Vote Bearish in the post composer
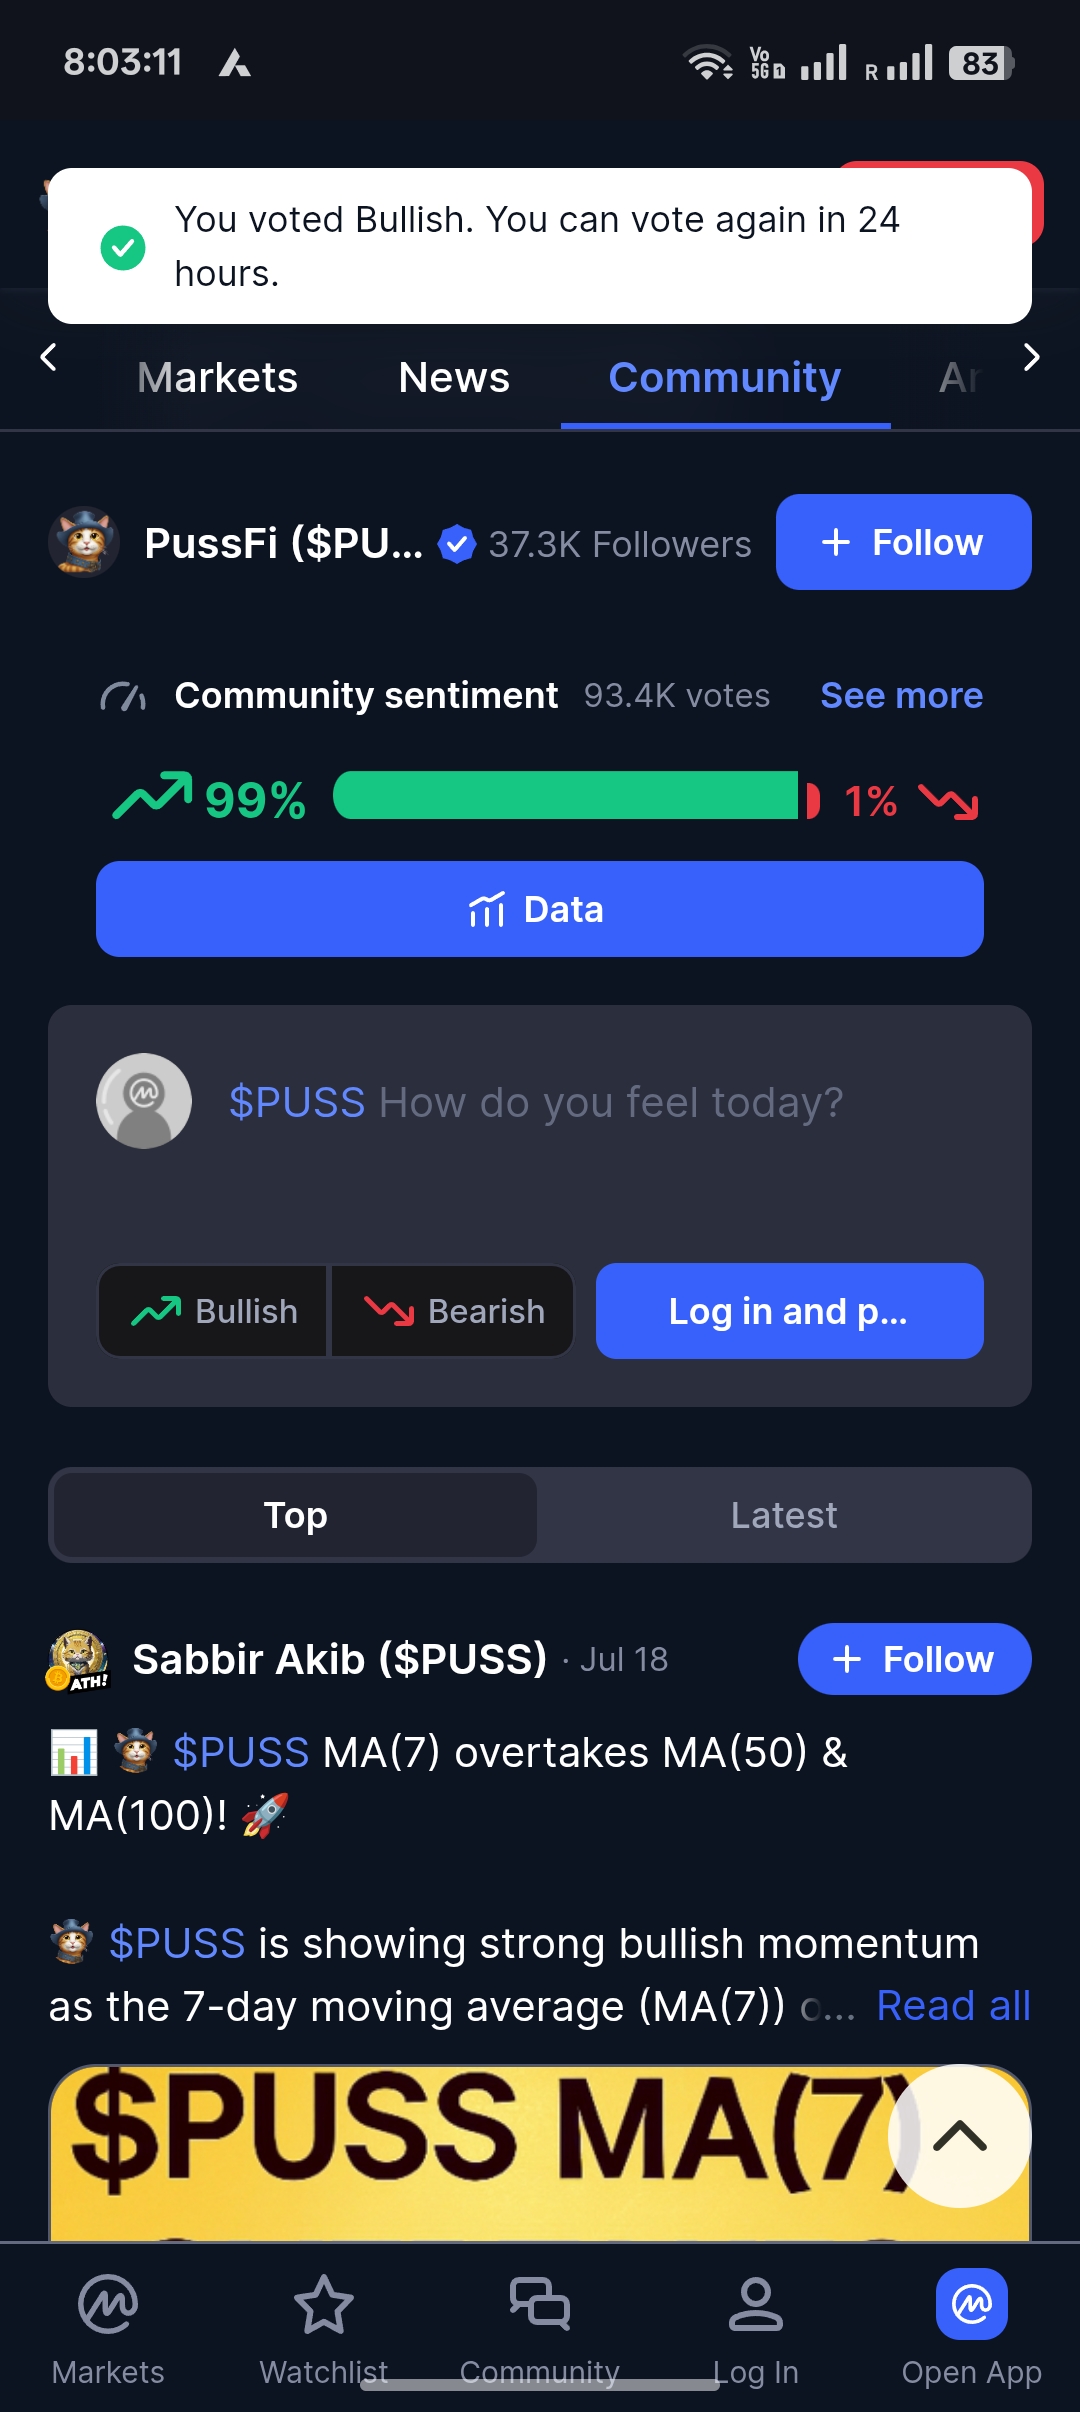Viewport: 1080px width, 2412px height. pos(453,1311)
